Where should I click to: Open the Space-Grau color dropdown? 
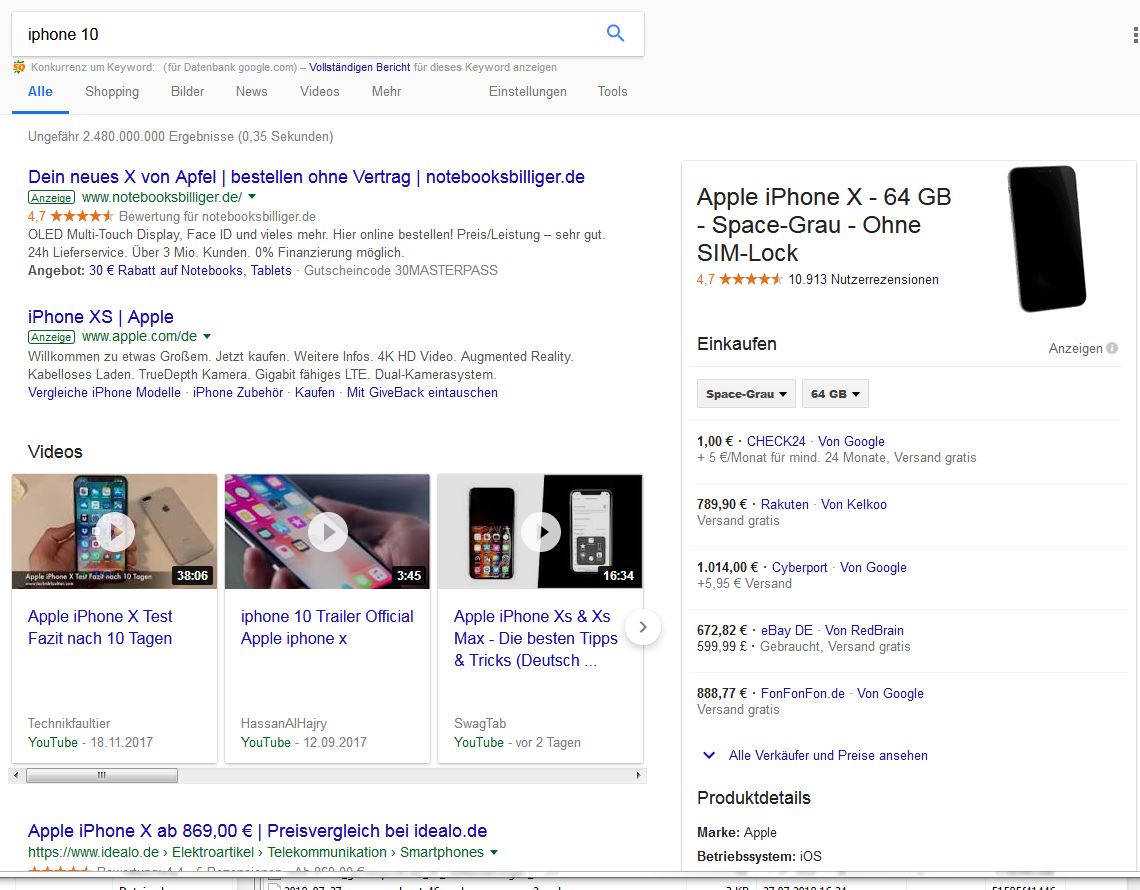[x=746, y=393]
